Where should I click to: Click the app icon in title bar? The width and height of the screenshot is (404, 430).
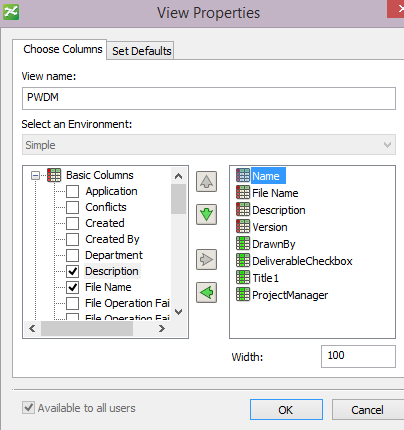[x=11, y=12]
